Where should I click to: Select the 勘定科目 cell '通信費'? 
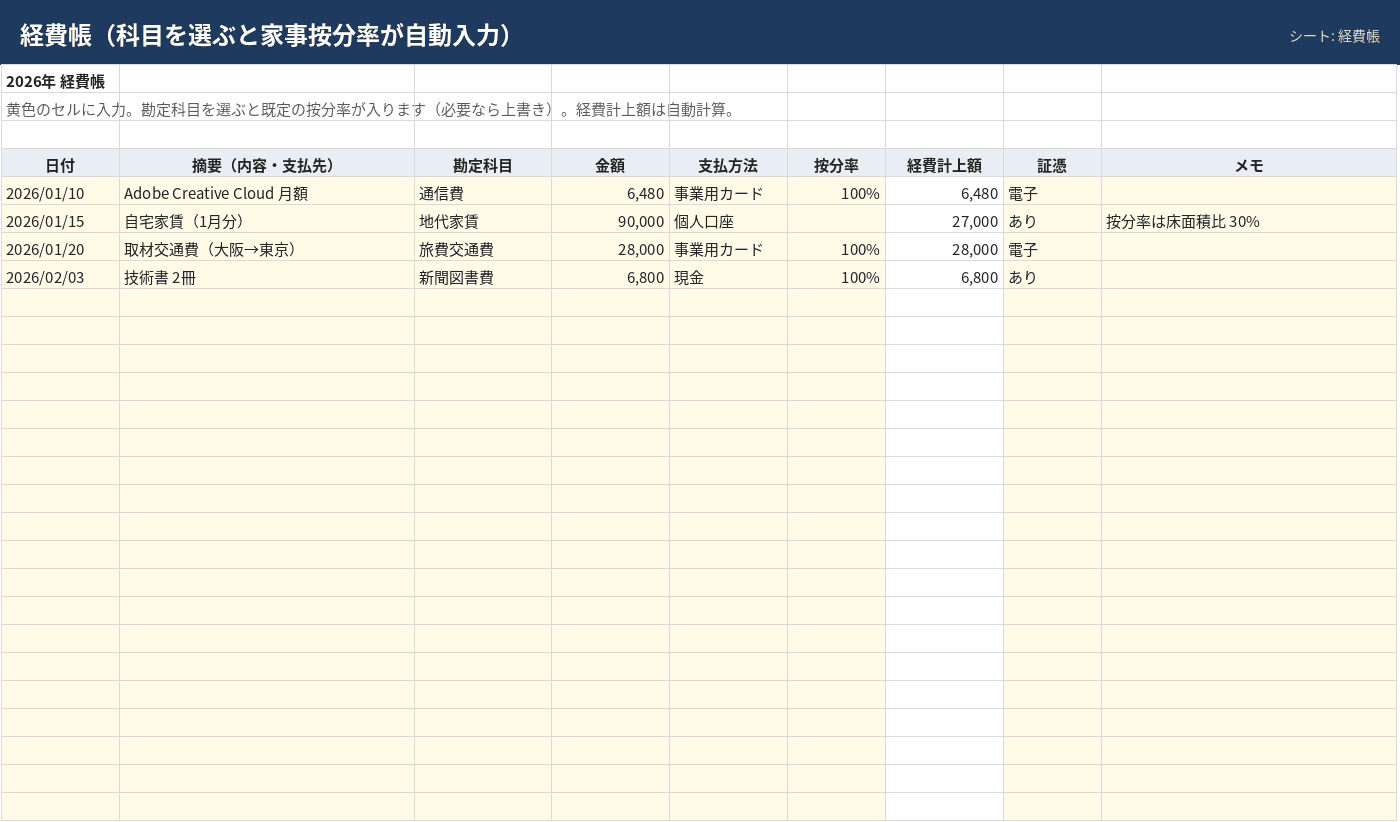click(x=483, y=192)
